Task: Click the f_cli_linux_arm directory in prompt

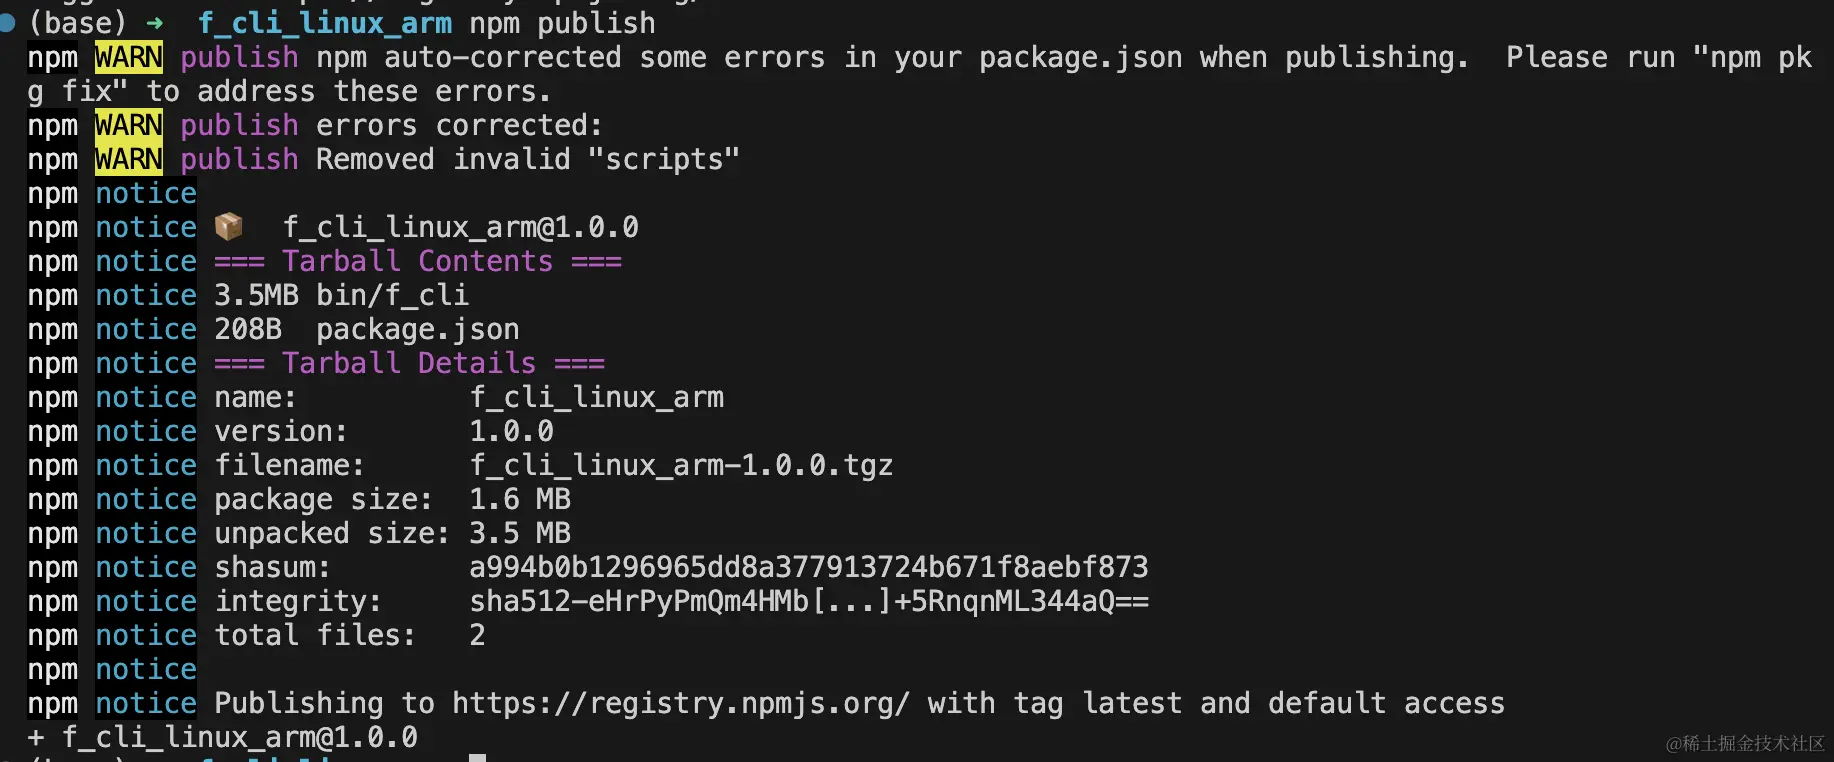Action: (324, 23)
